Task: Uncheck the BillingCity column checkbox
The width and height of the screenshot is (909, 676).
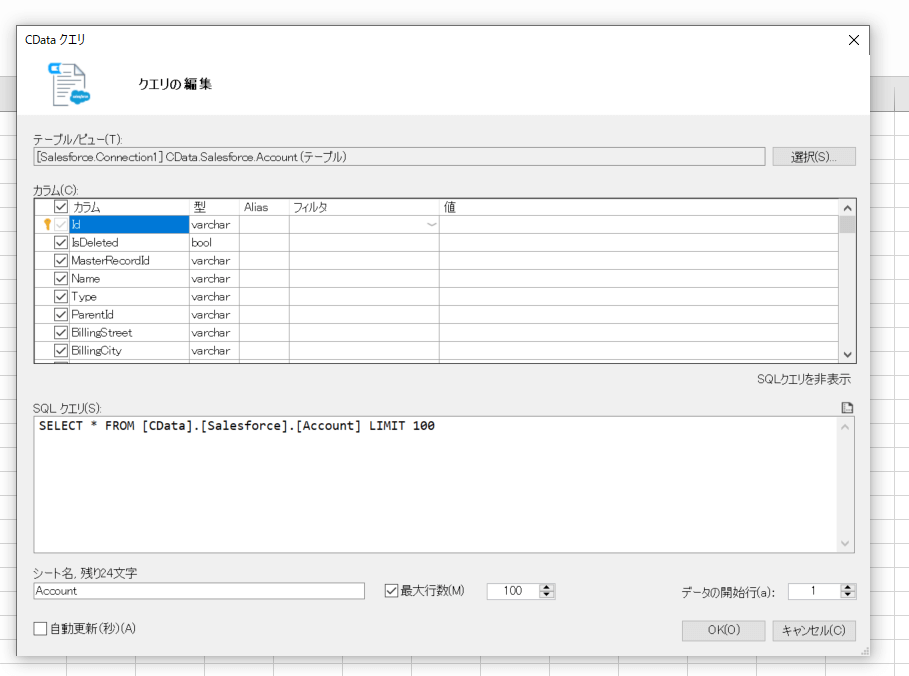Action: (x=61, y=350)
